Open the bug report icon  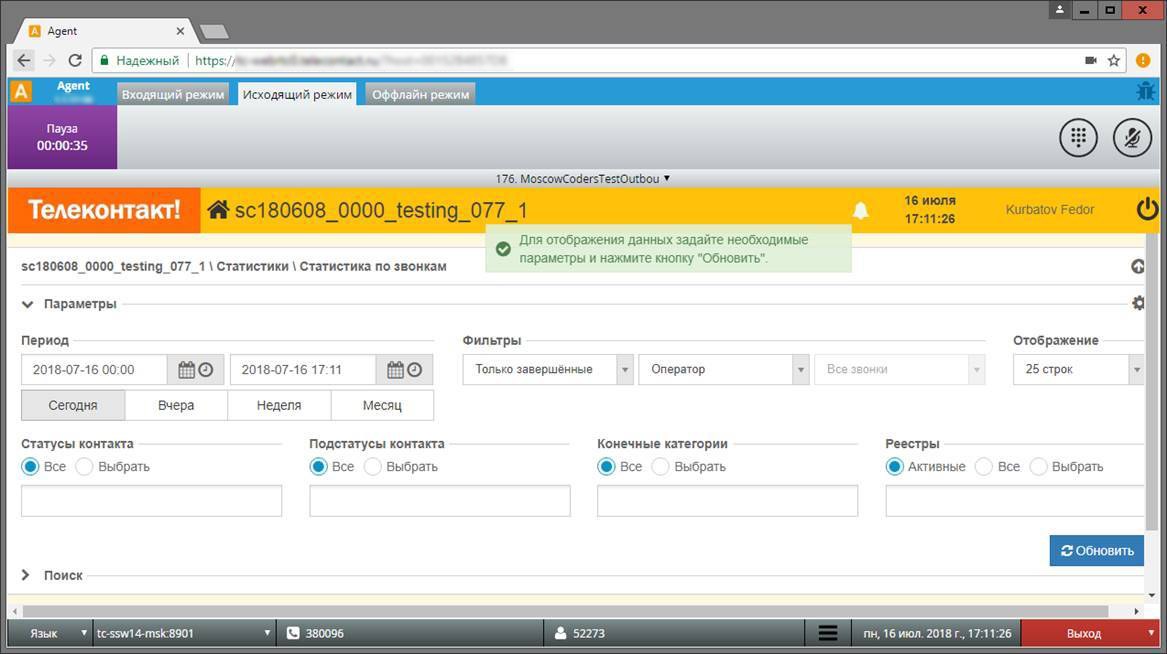tap(1145, 92)
